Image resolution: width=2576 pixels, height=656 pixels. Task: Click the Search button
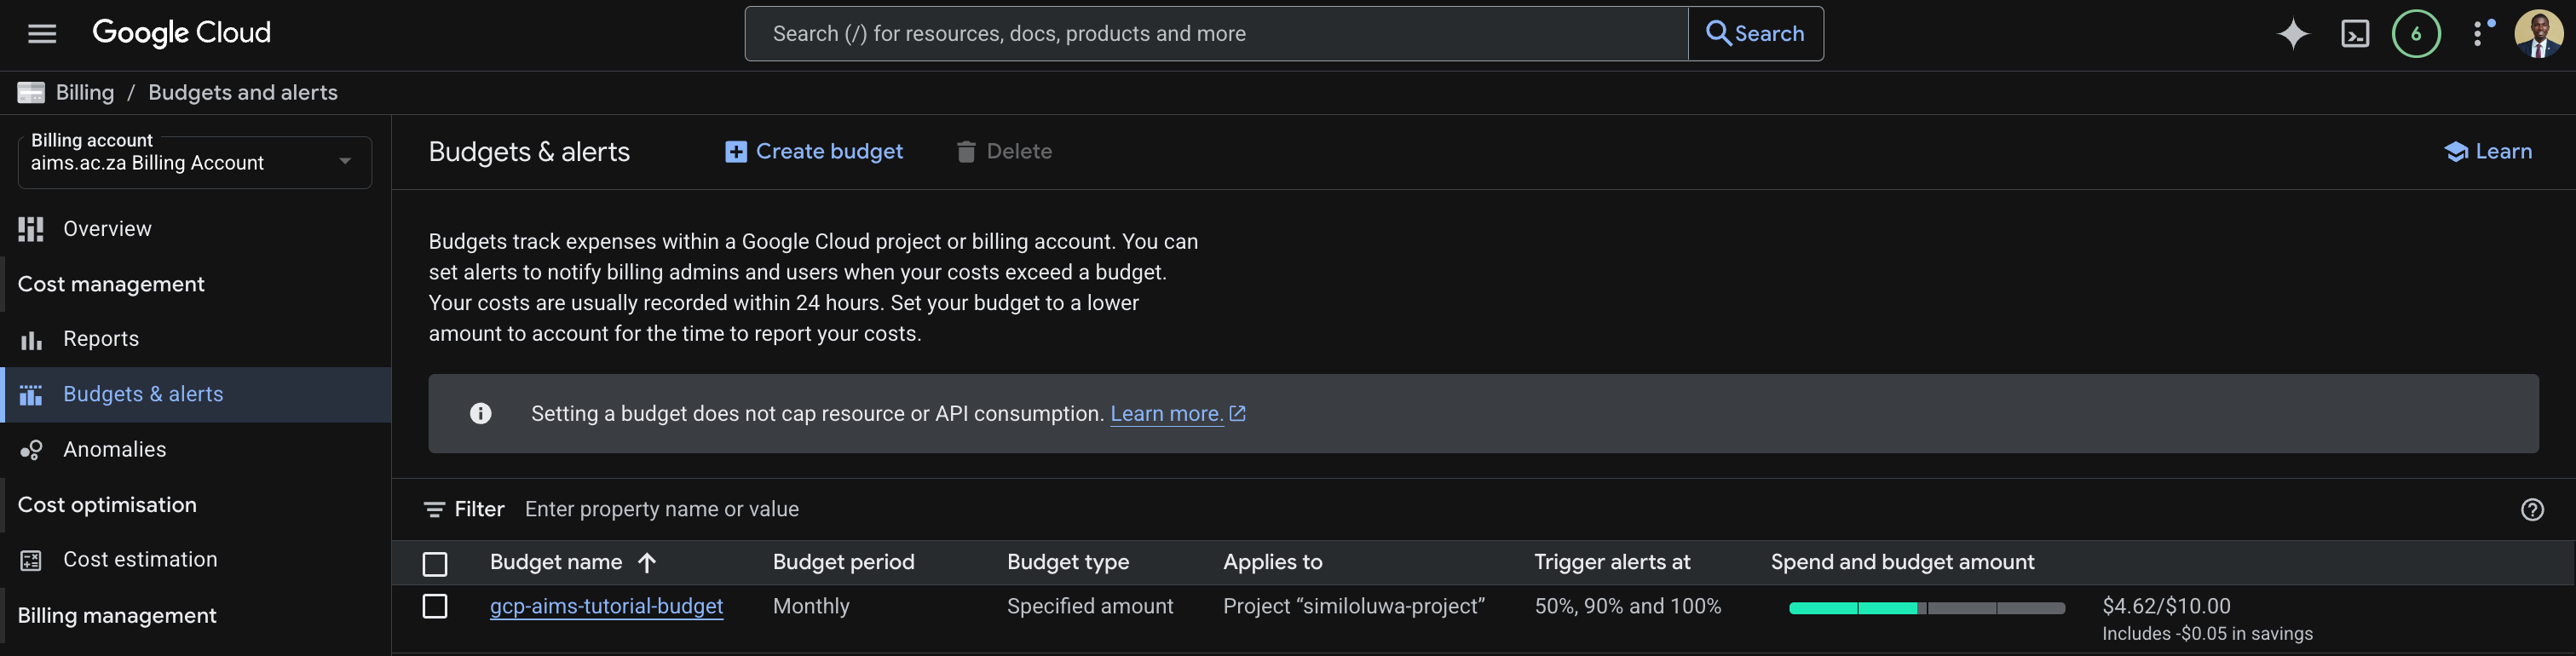point(1755,34)
